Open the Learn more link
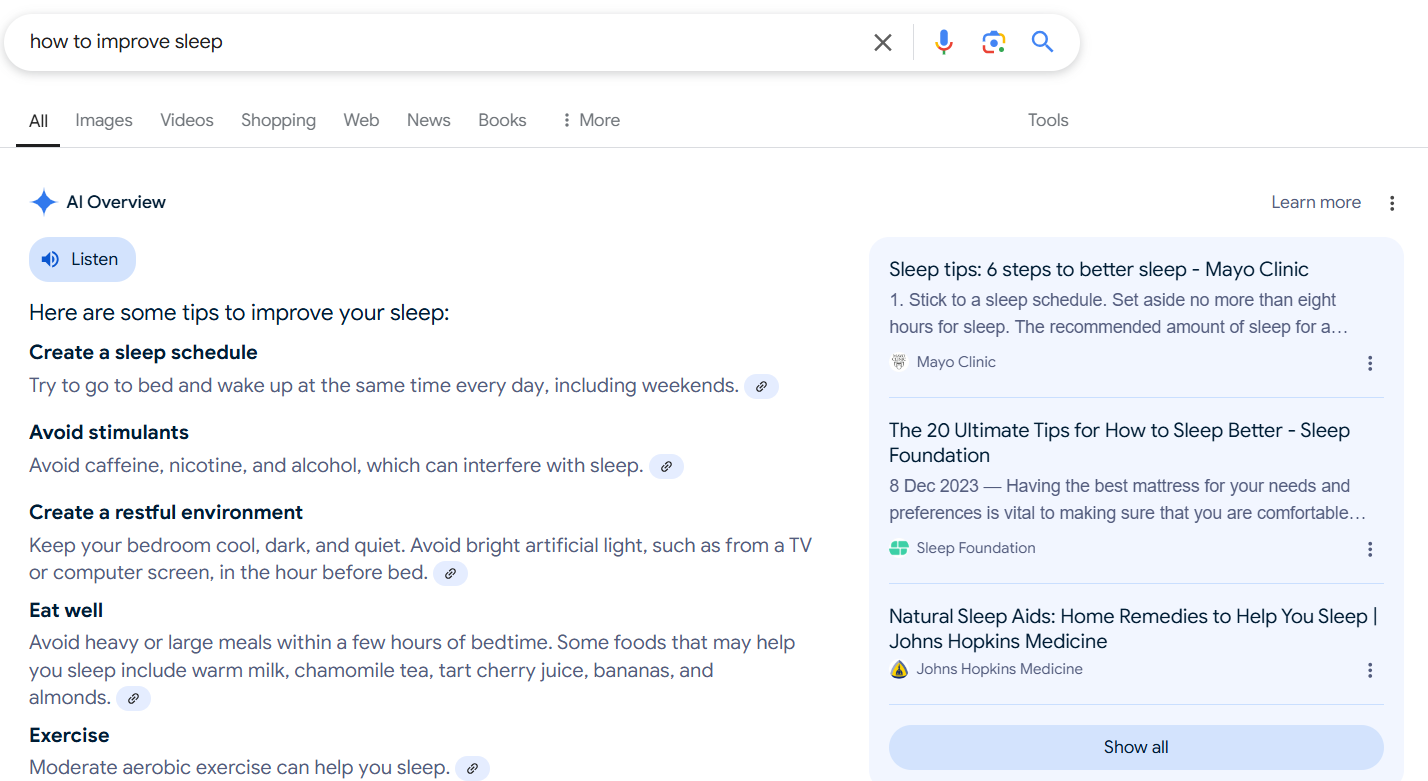This screenshot has height=781, width=1428. tap(1316, 202)
